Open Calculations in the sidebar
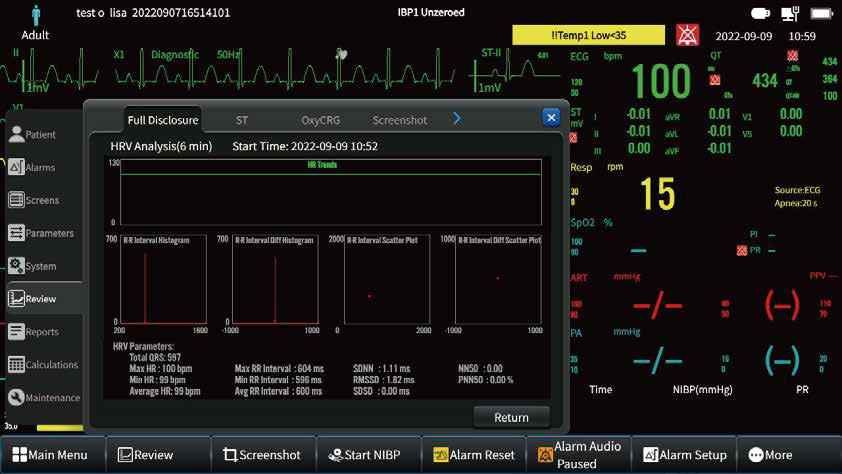This screenshot has width=842, height=474. click(42, 365)
